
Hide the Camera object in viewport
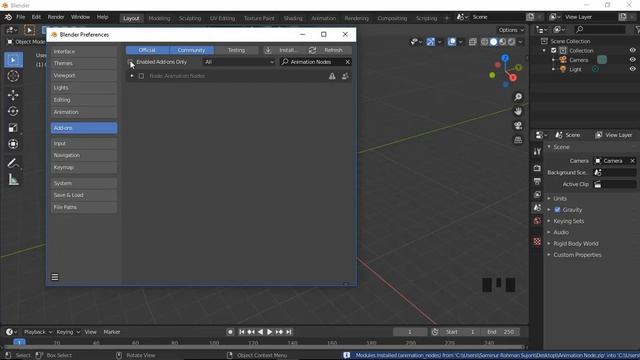point(632,60)
